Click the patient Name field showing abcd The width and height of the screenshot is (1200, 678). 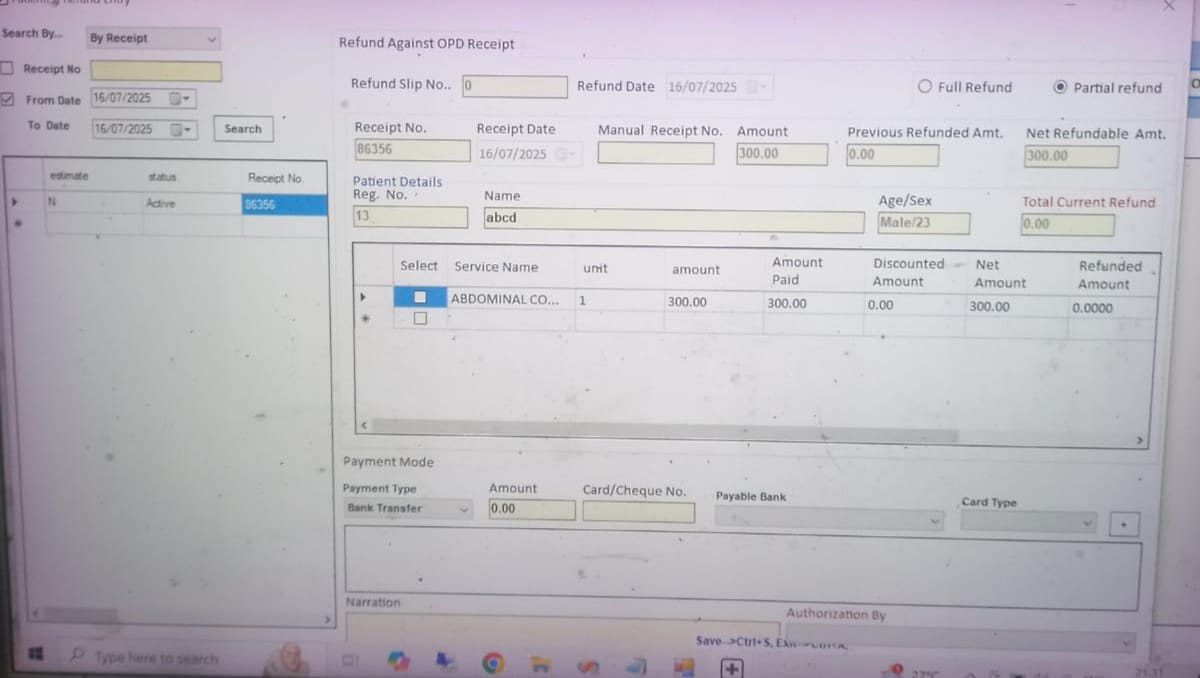[673, 220]
